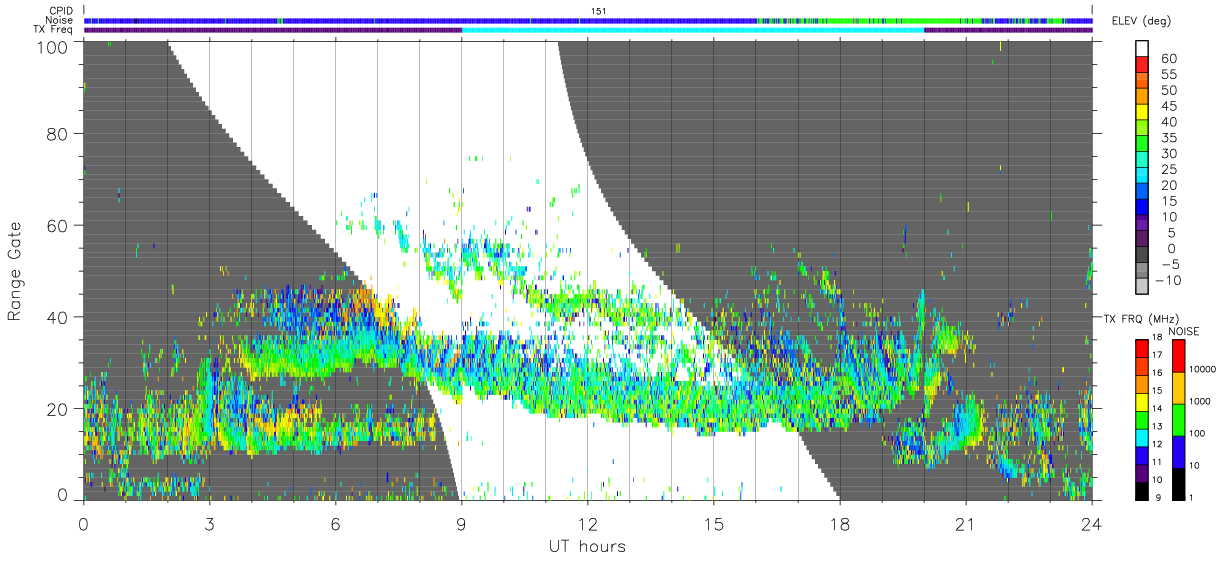Click ELEV color bar label '25'
The width and height of the screenshot is (1228, 567).
1169,169
